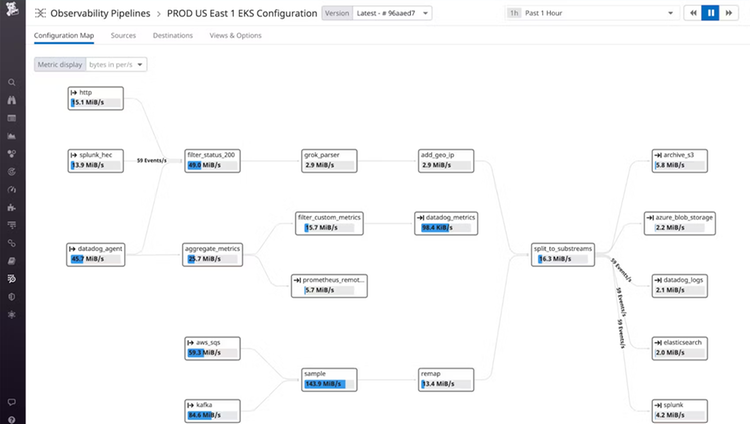Screen dimensions: 750x424
Task: Step the time range forward
Action: (728, 13)
